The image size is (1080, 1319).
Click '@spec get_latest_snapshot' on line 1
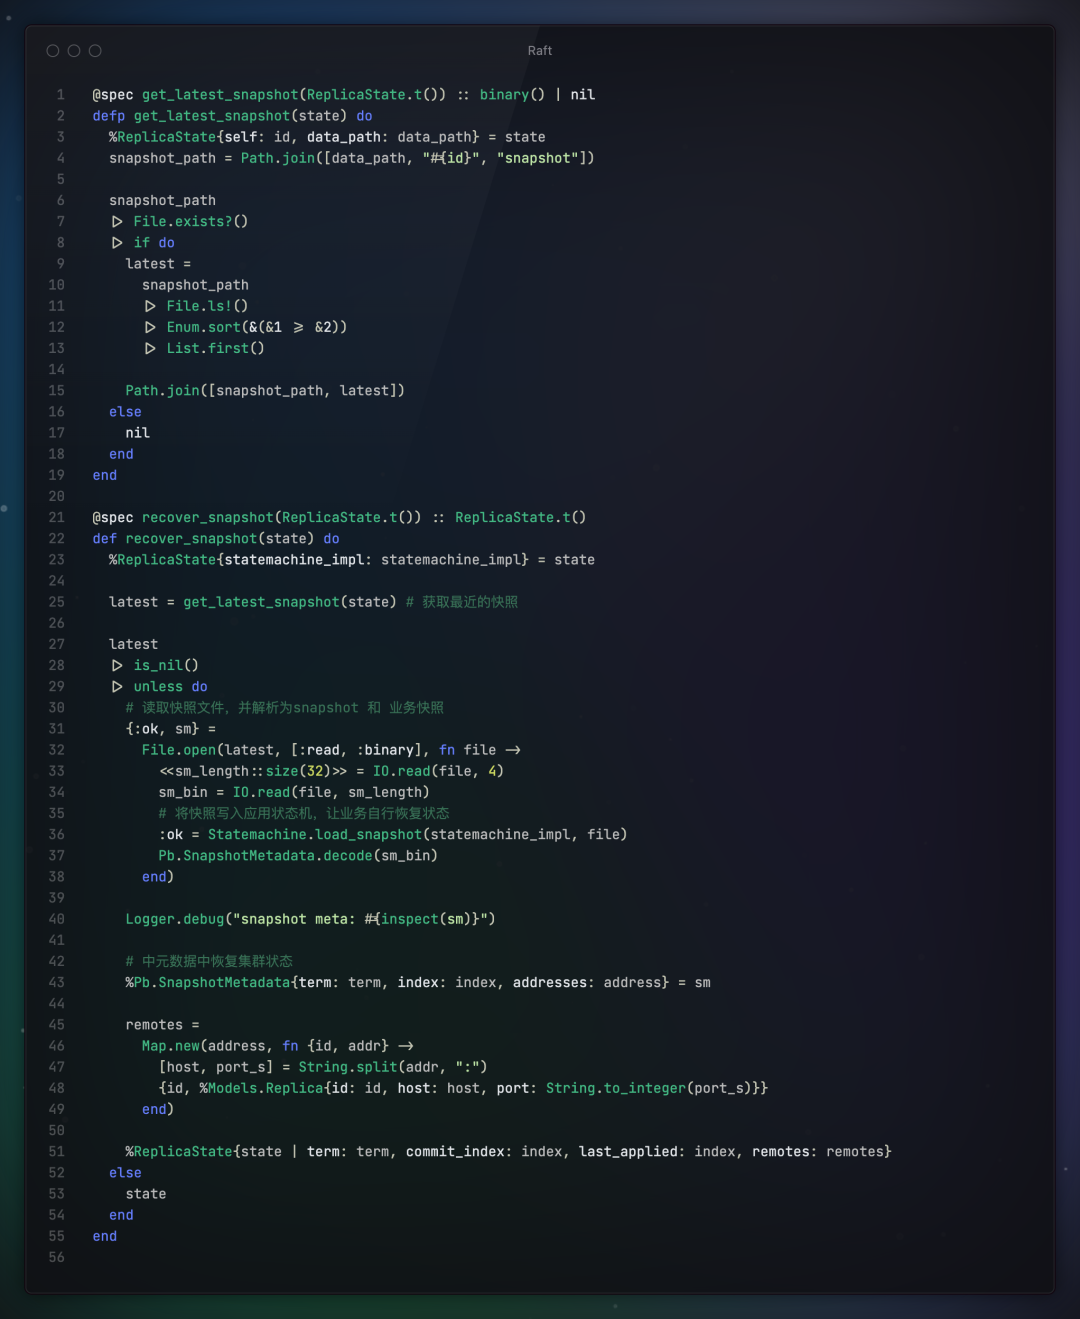pyautogui.click(x=196, y=95)
